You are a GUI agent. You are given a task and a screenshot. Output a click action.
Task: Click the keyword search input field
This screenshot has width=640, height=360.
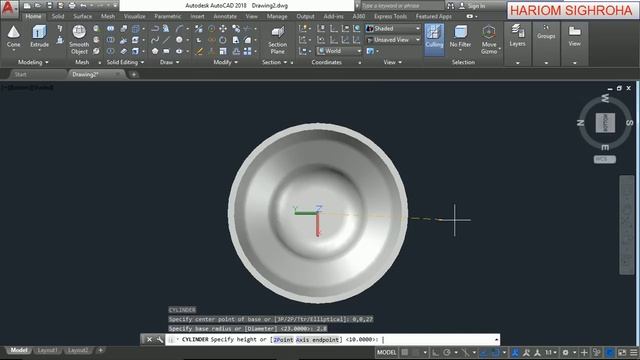pos(402,6)
